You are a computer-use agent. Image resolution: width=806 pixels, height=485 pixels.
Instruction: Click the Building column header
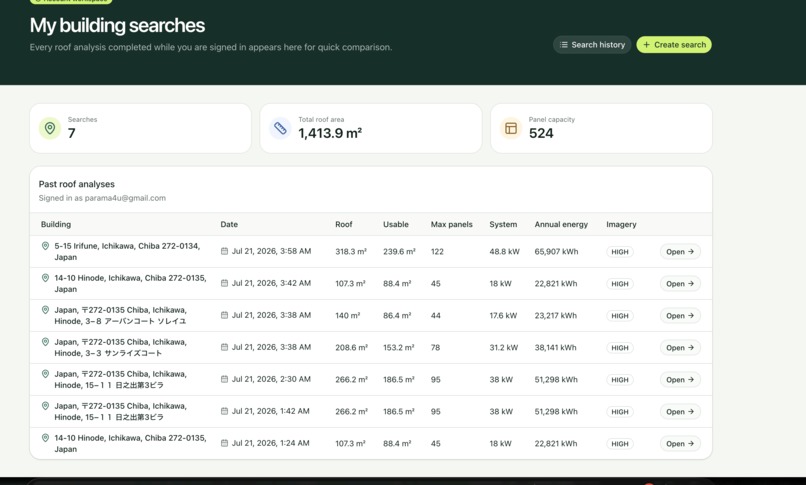56,225
